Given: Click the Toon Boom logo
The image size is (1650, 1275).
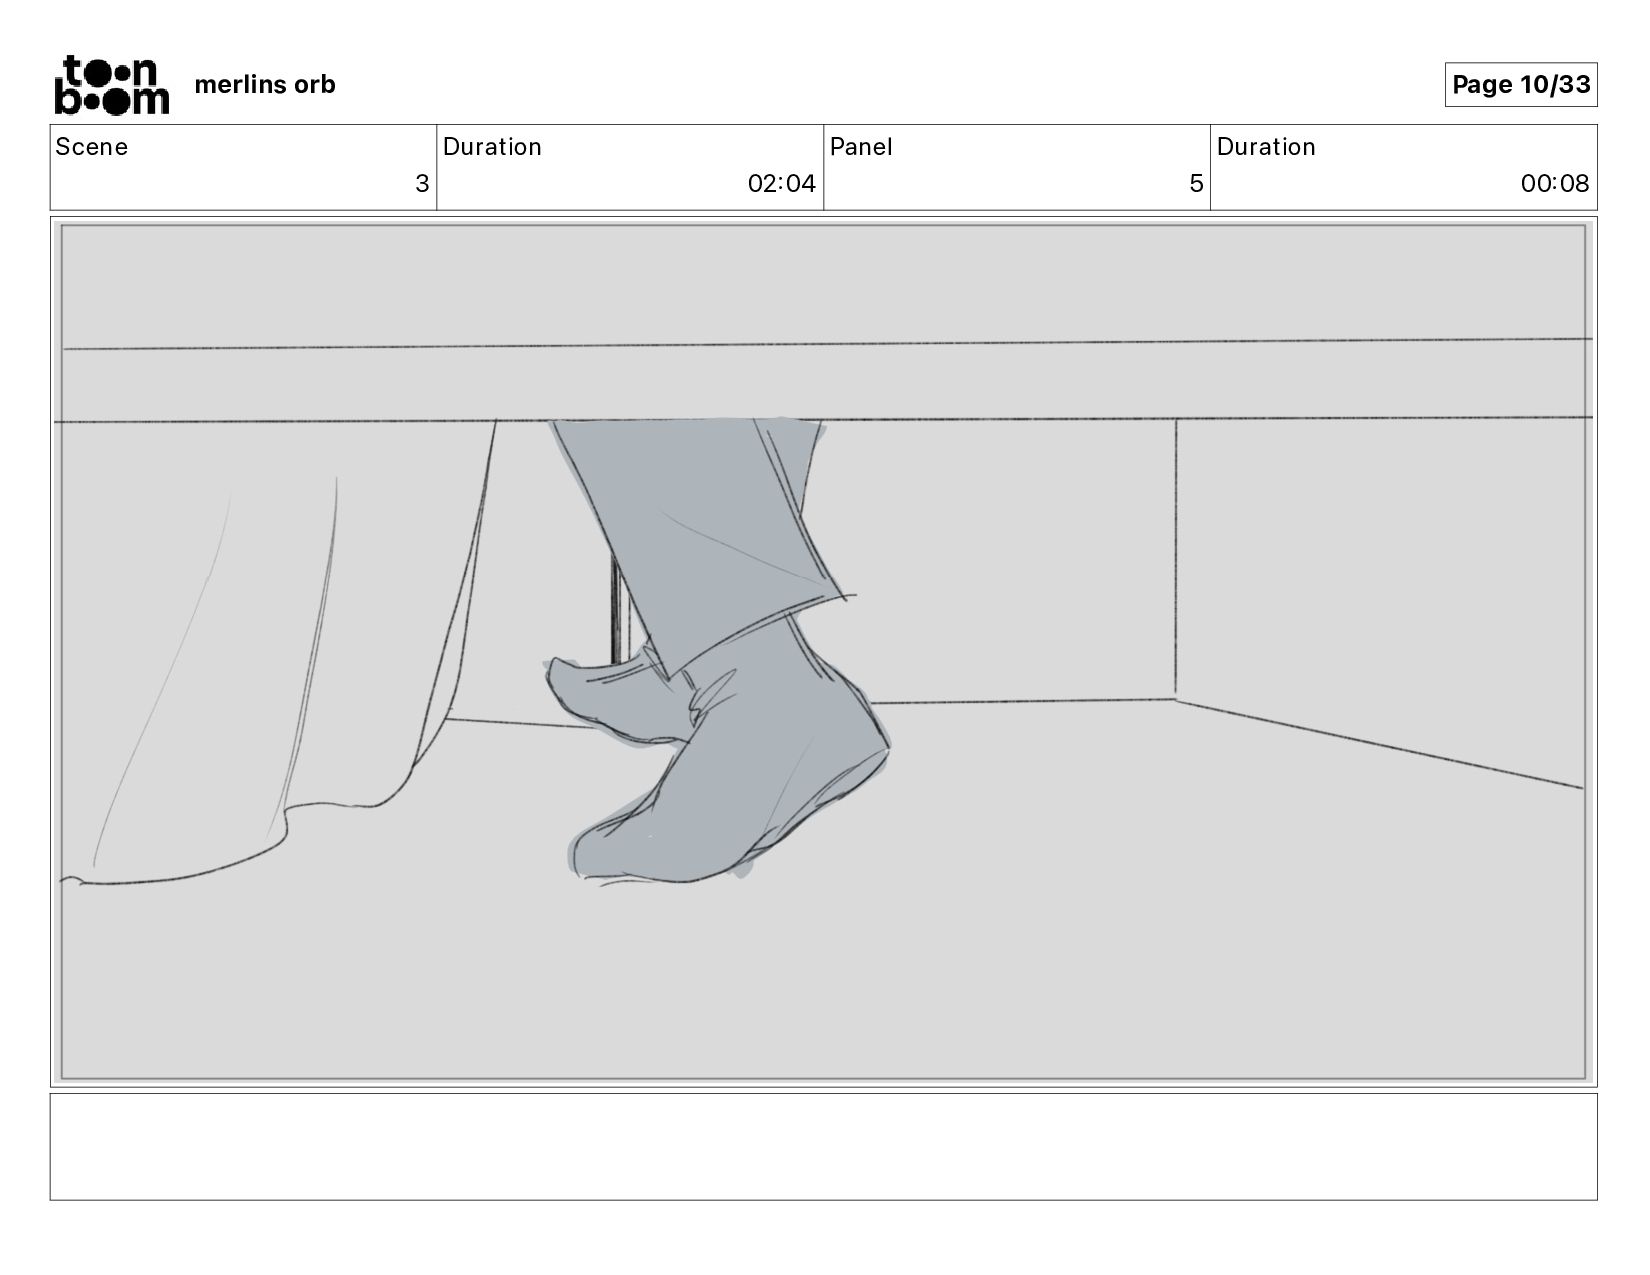Looking at the screenshot, I should [111, 85].
